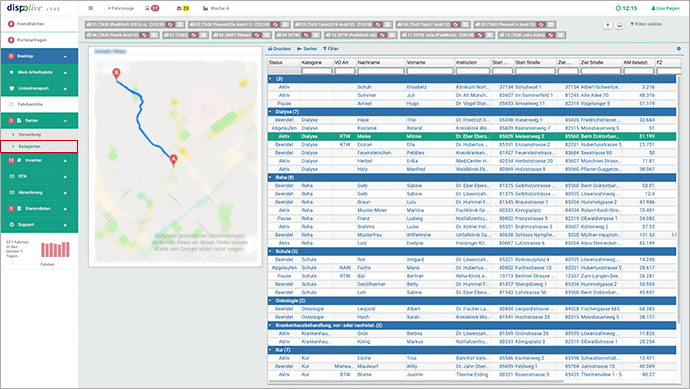Open the Fahrzeuge dropdown in top bar
Image resolution: width=690 pixels, height=389 pixels.
(x=121, y=8)
